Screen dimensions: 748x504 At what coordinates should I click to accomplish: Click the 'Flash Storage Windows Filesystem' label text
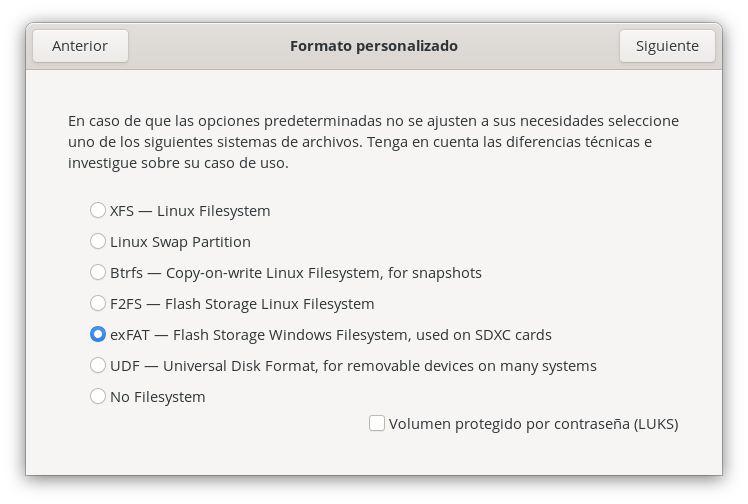[291, 335]
